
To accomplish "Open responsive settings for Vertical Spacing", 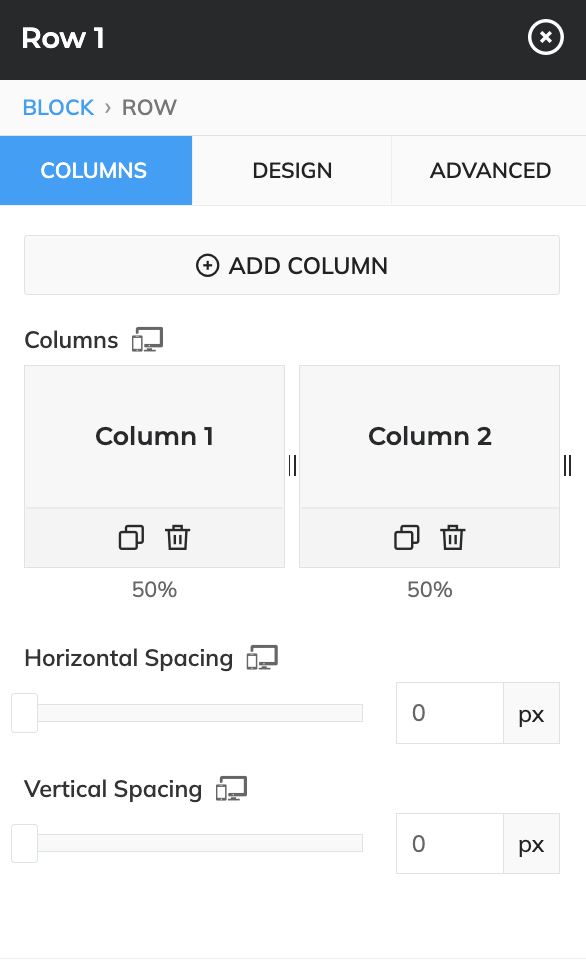I will (231, 789).
